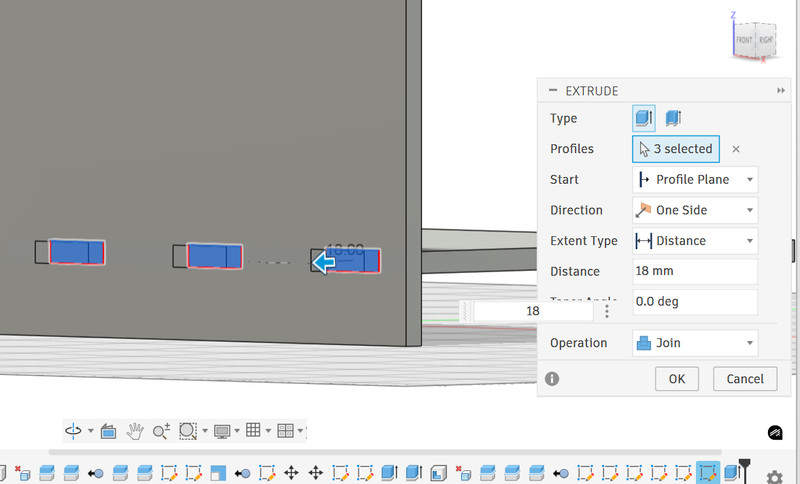Expand the Grid and Snaps dropdown arrow
This screenshot has height=484, width=800.
click(268, 431)
